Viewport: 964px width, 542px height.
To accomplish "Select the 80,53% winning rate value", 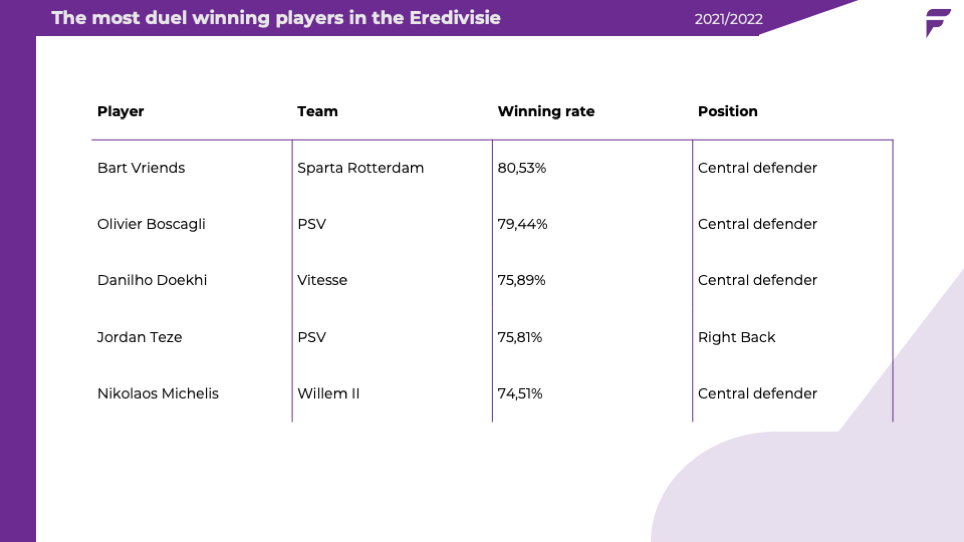I will click(521, 168).
